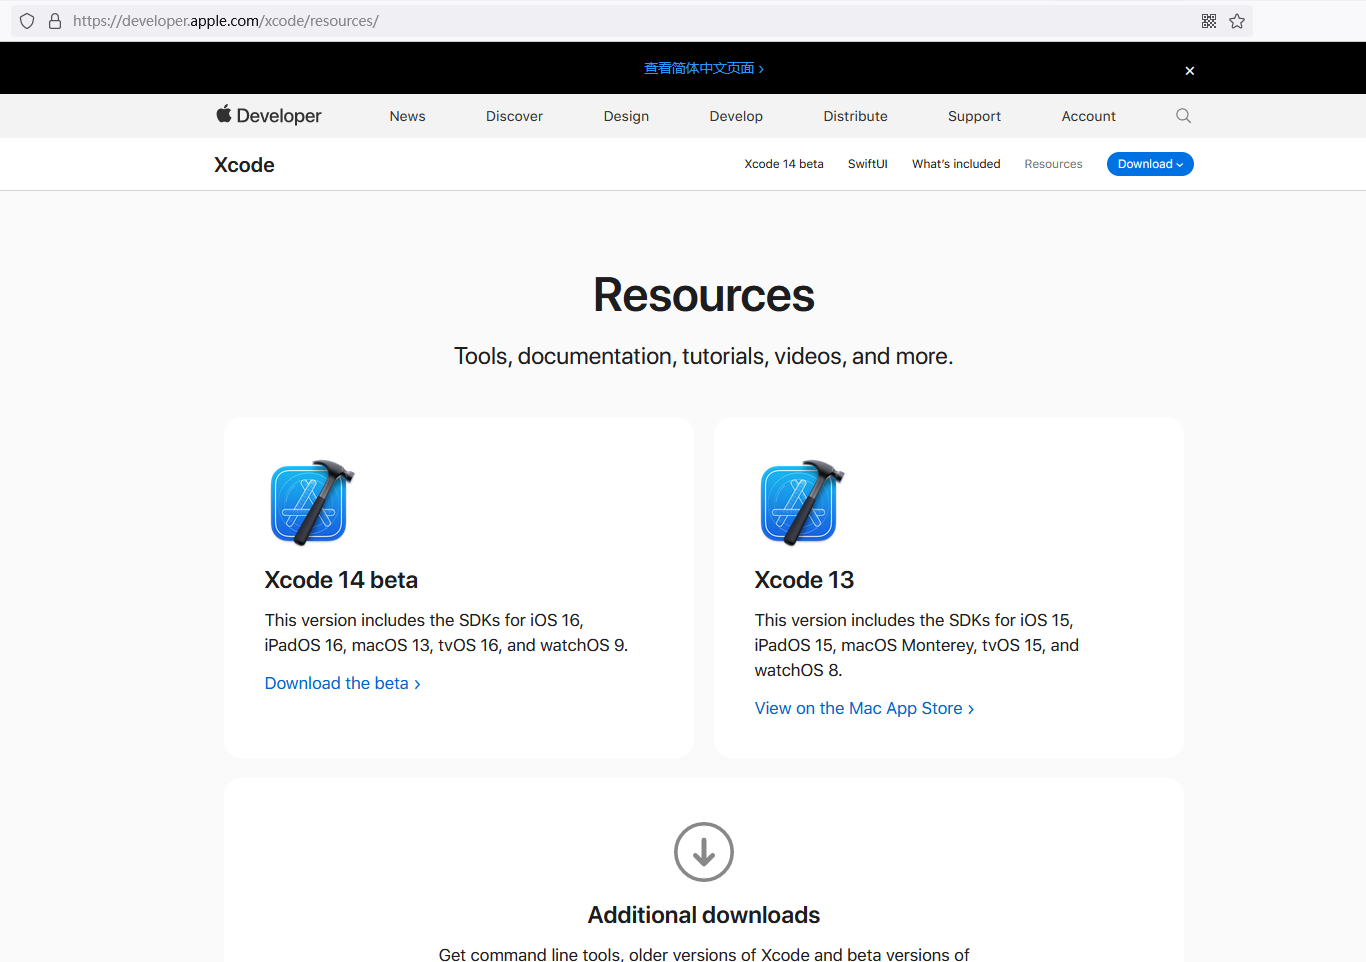Click the Xcode 13 card heading
Viewport: 1366px width, 962px height.
pos(804,580)
